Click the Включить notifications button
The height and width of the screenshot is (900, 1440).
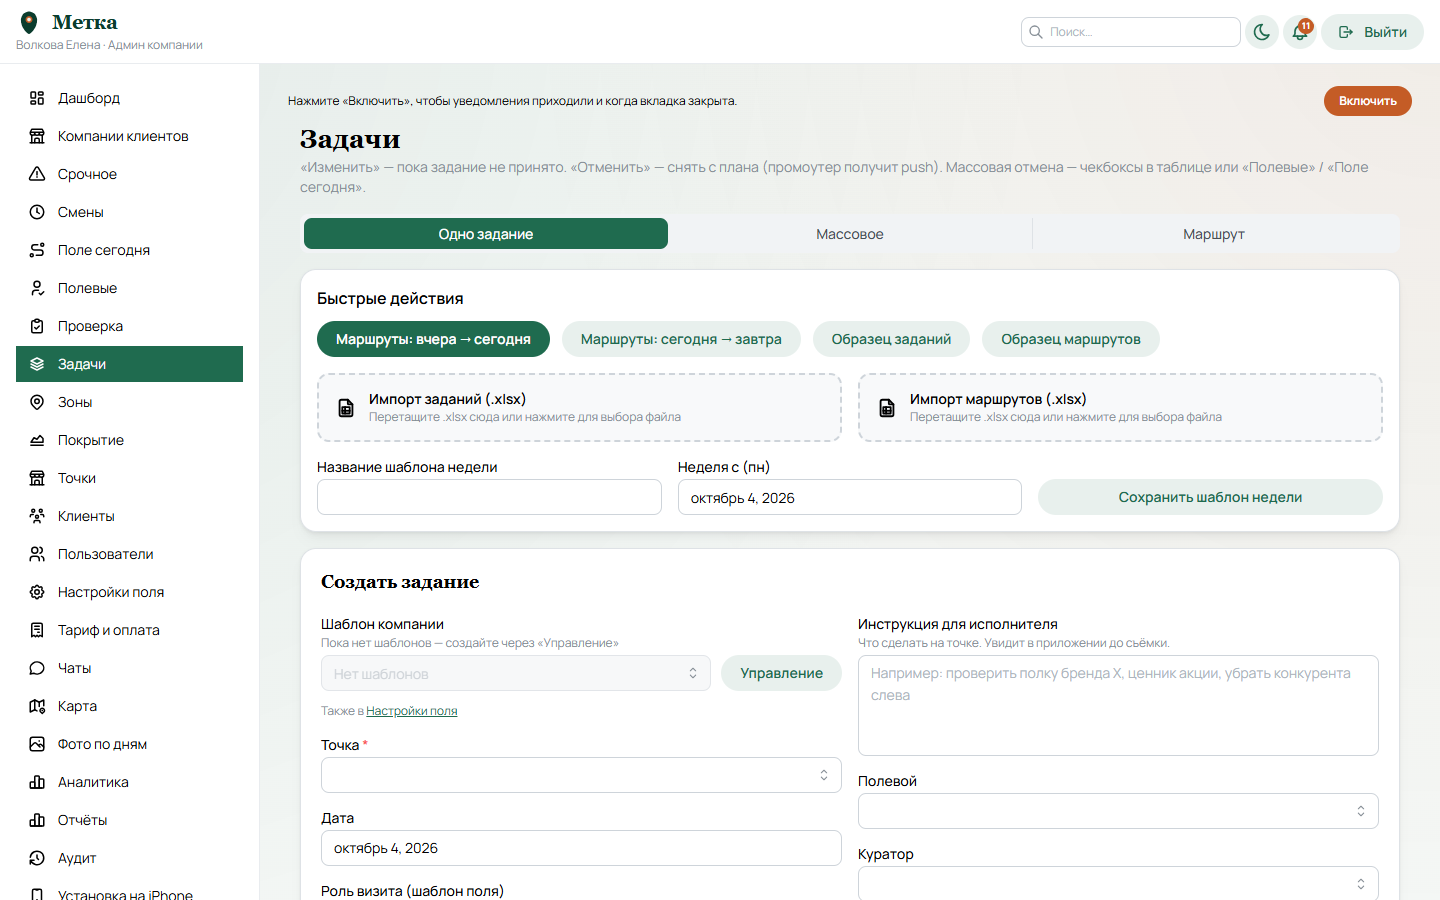point(1367,101)
